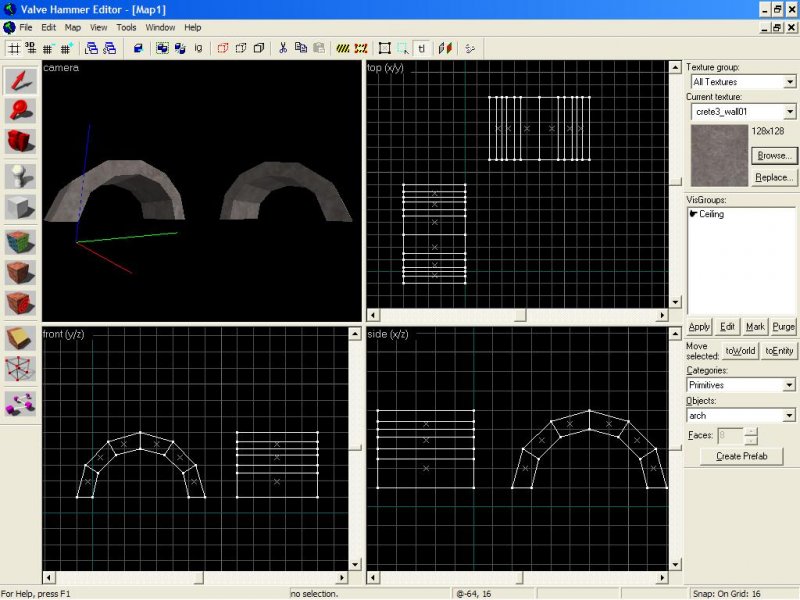Activate the Clipping tool
The height and width of the screenshot is (600, 800).
pyautogui.click(x=21, y=338)
